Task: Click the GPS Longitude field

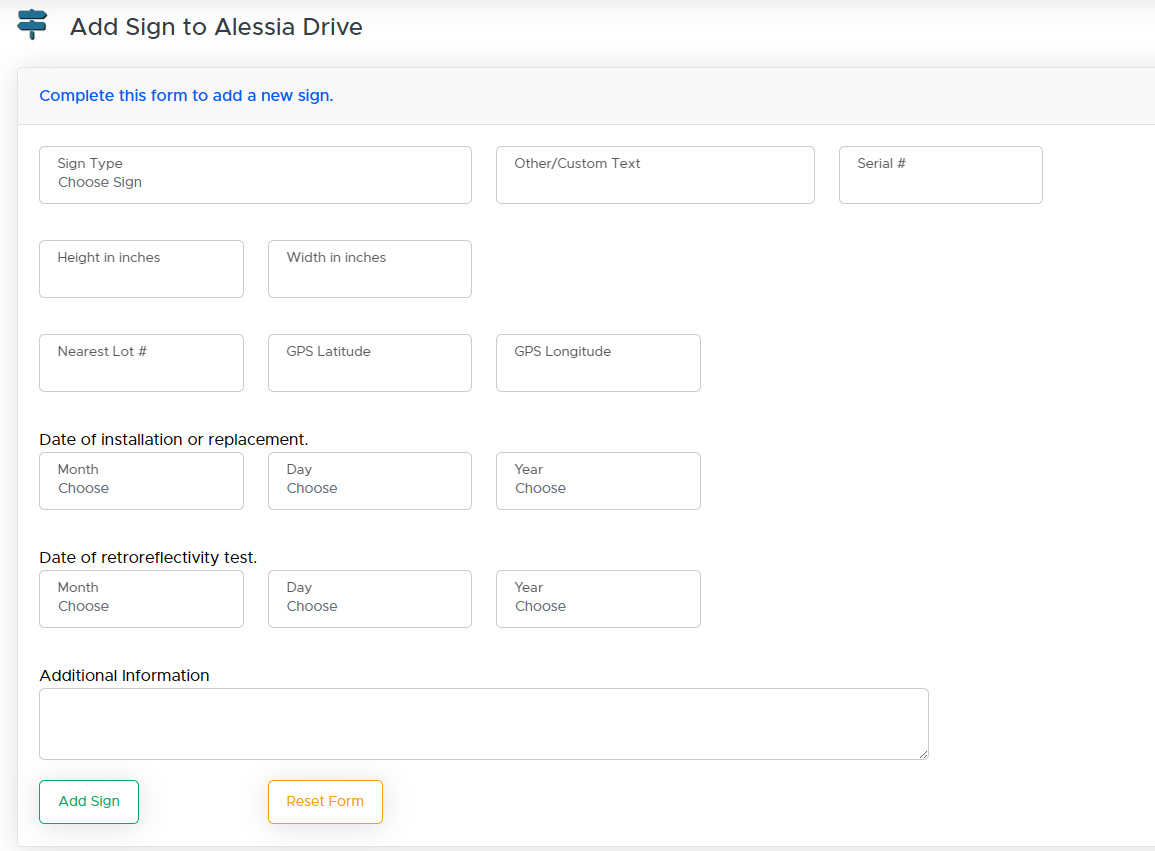Action: point(598,364)
